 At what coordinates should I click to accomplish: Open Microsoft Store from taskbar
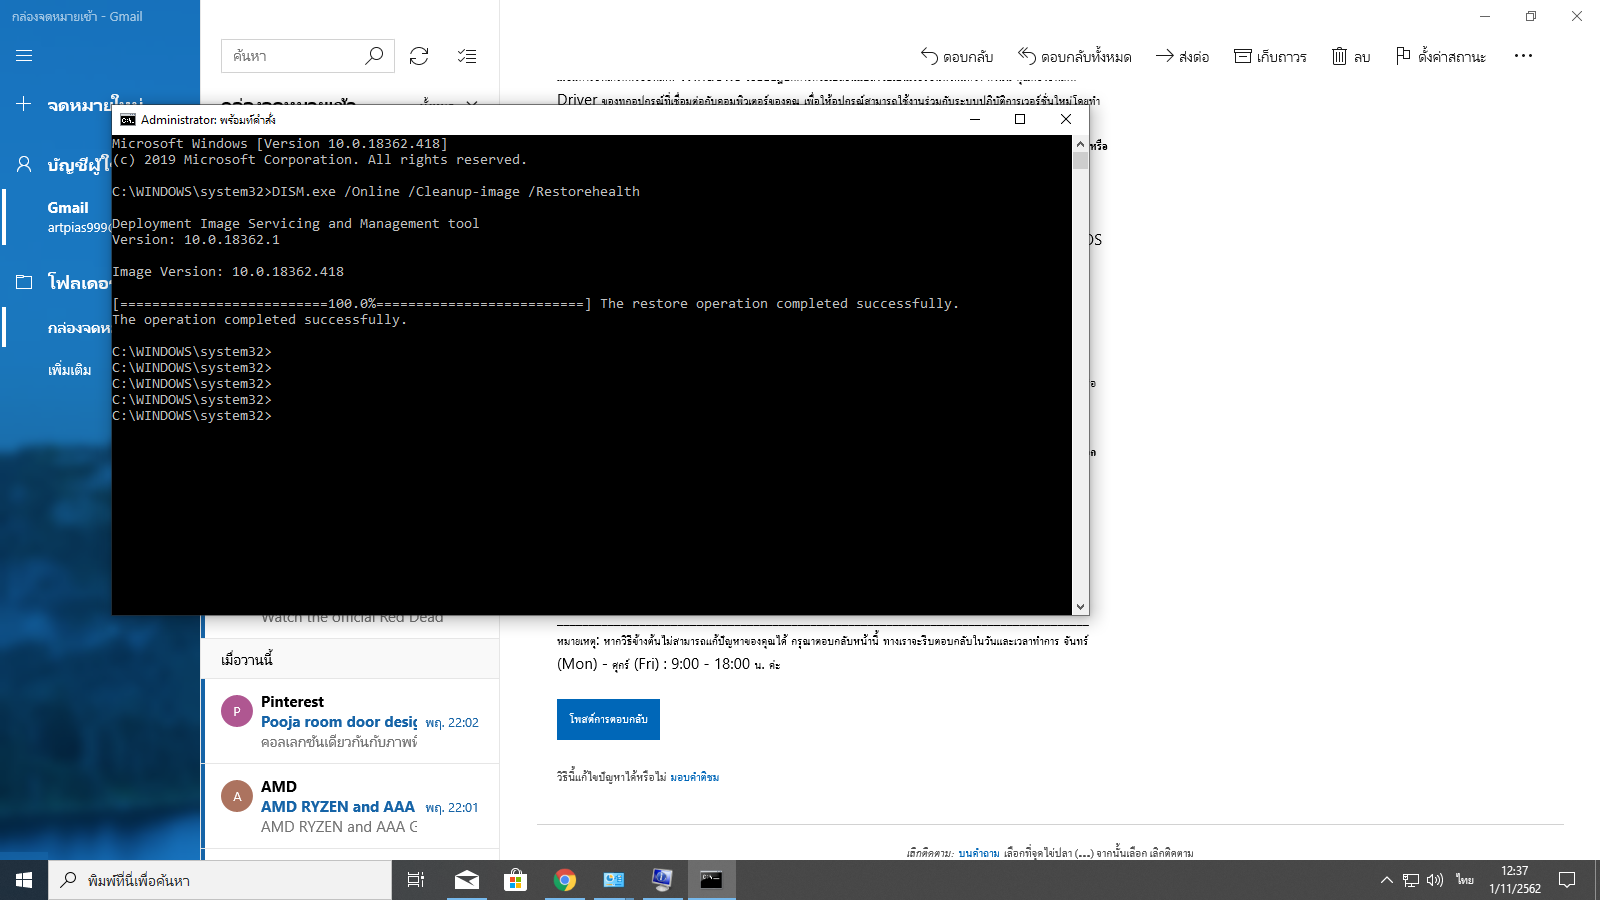pyautogui.click(x=515, y=880)
